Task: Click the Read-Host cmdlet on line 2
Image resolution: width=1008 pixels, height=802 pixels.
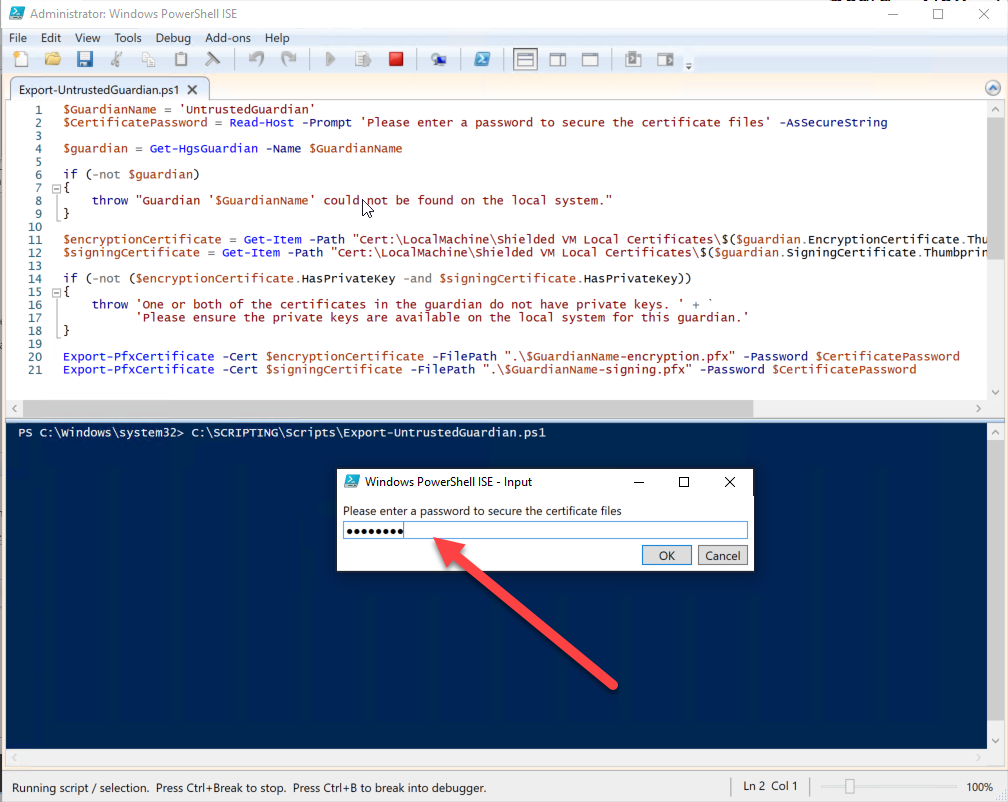Action: [261, 123]
